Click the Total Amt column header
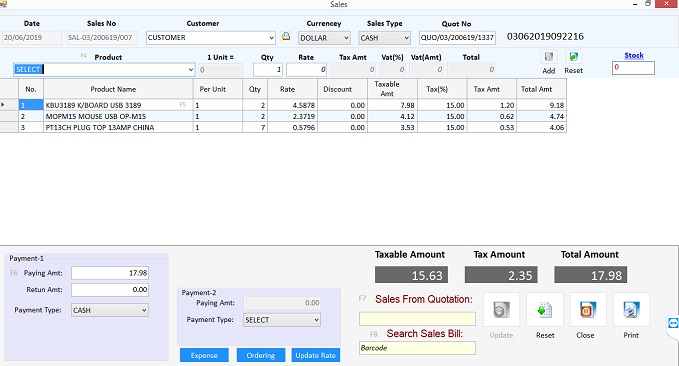The image size is (679, 366). (x=541, y=89)
